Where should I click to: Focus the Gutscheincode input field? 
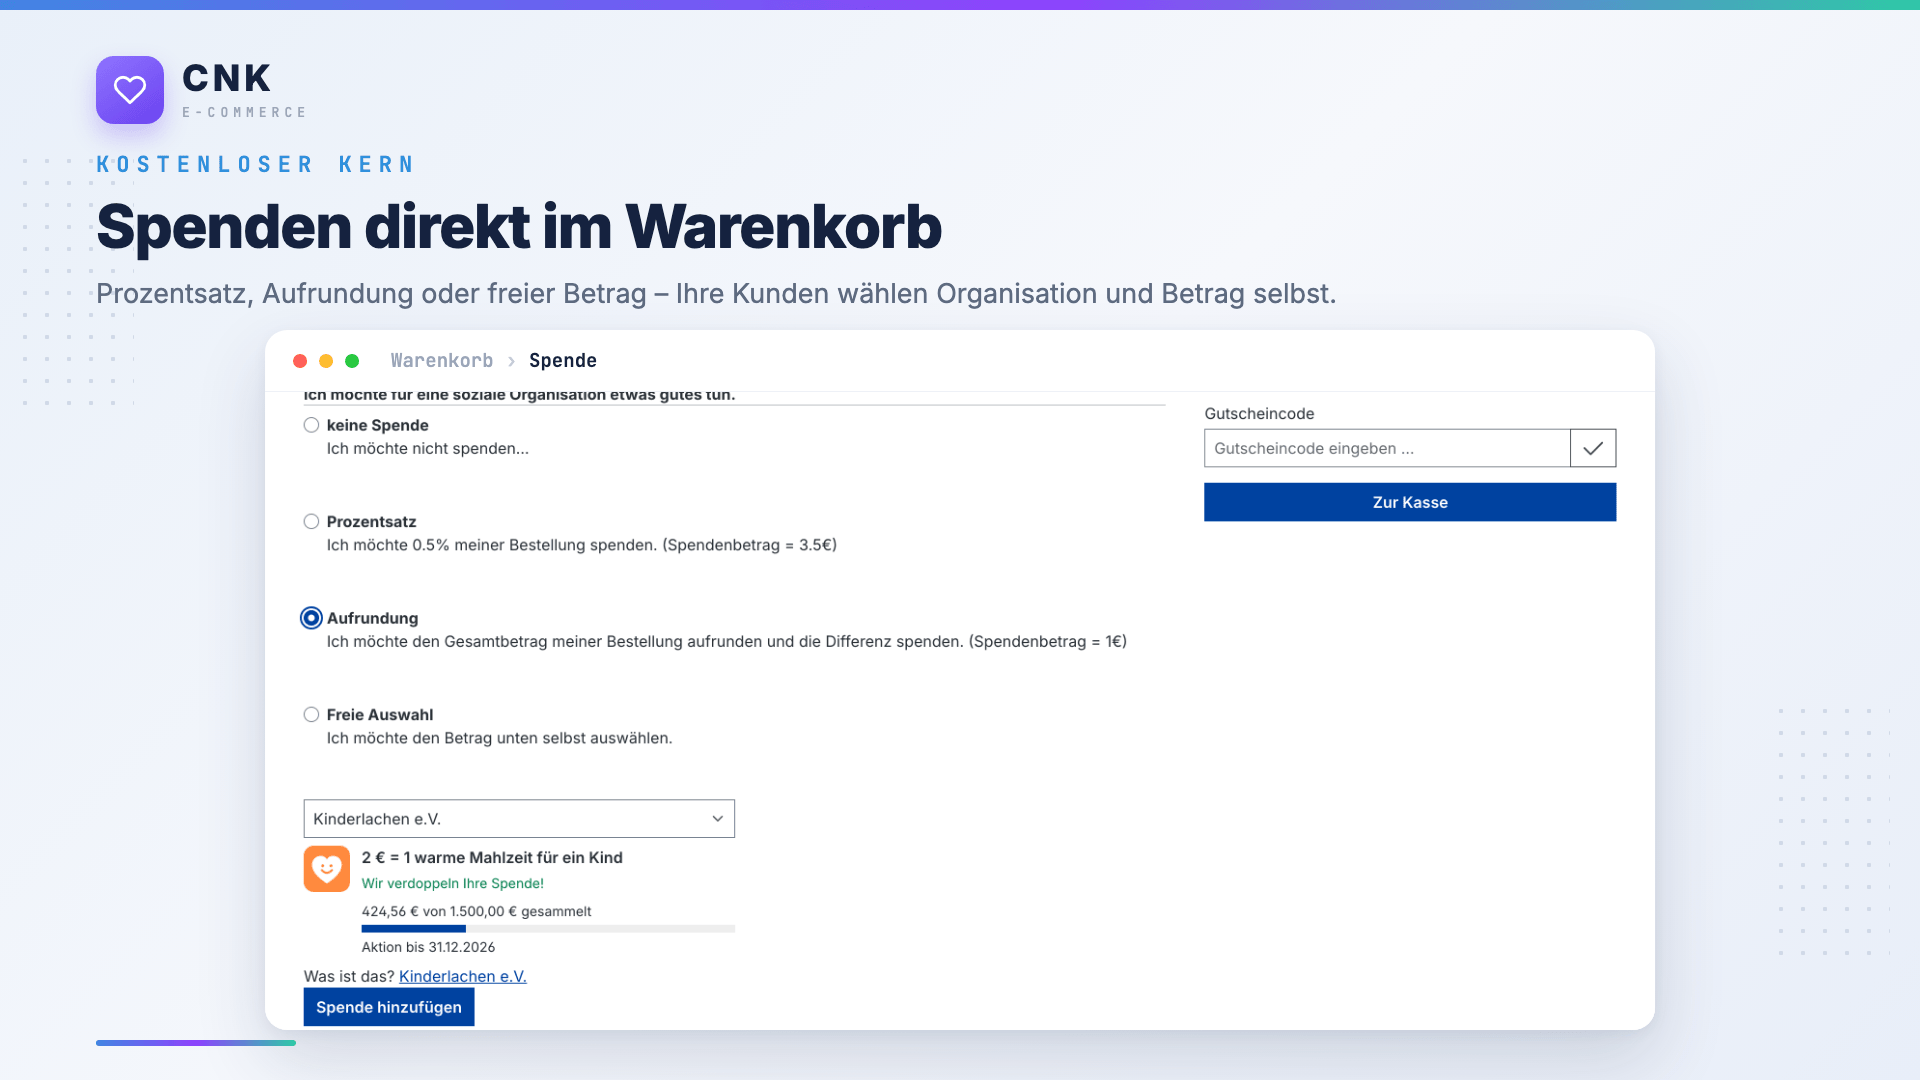tap(1387, 448)
